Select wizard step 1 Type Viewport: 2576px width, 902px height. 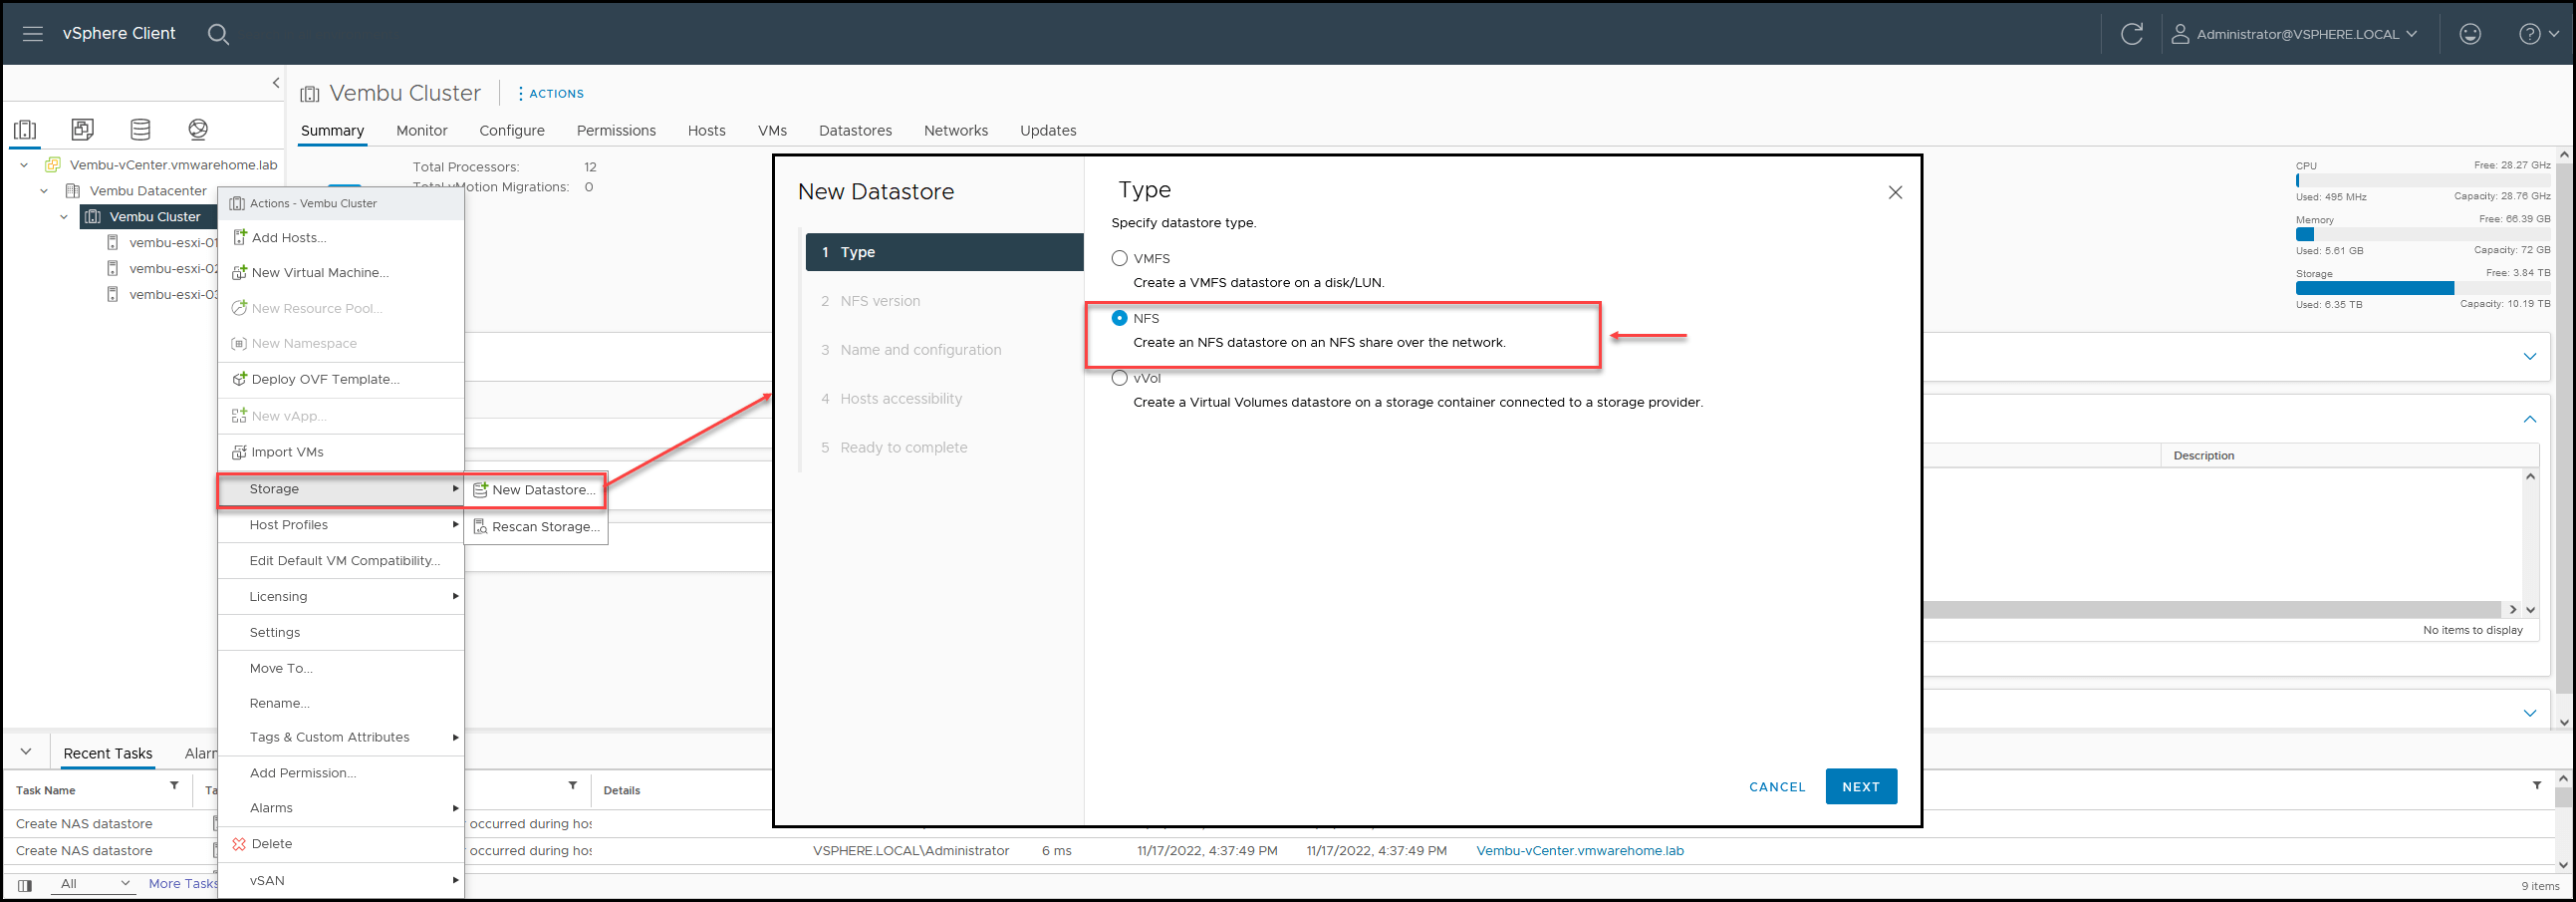point(944,252)
